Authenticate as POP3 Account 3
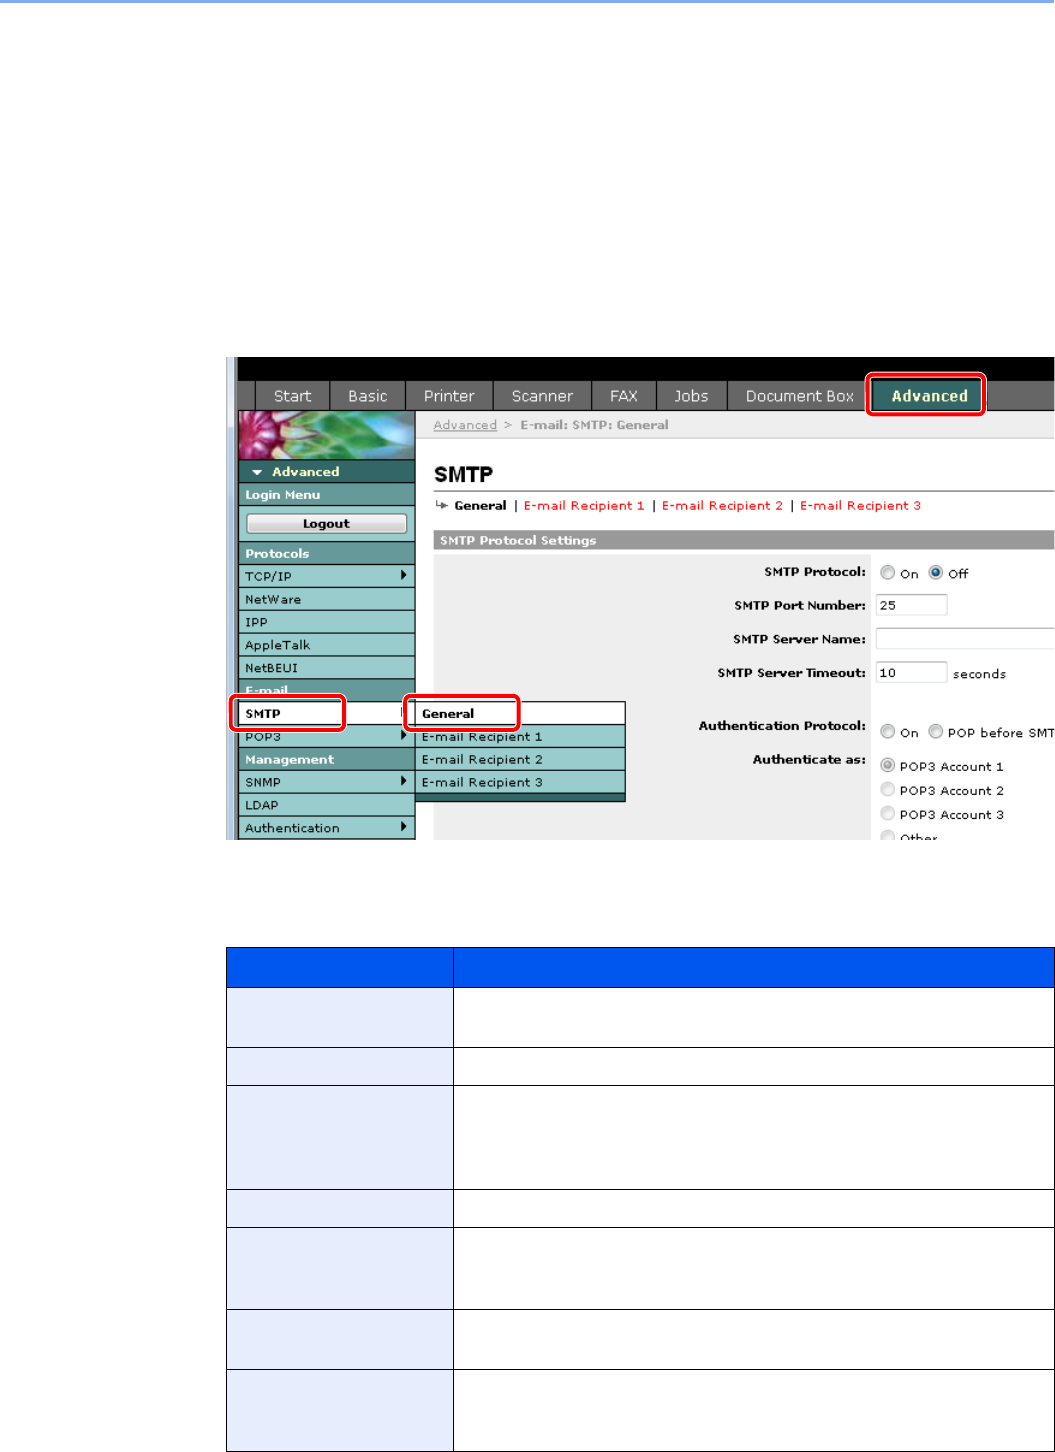The width and height of the screenshot is (1055, 1452). click(x=887, y=814)
